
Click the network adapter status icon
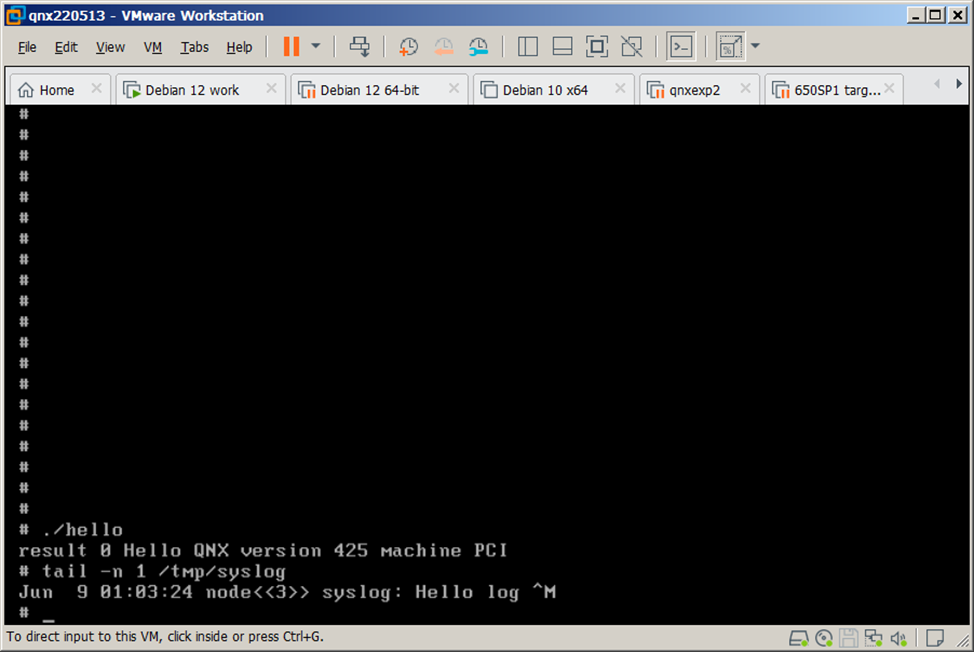tap(873, 638)
